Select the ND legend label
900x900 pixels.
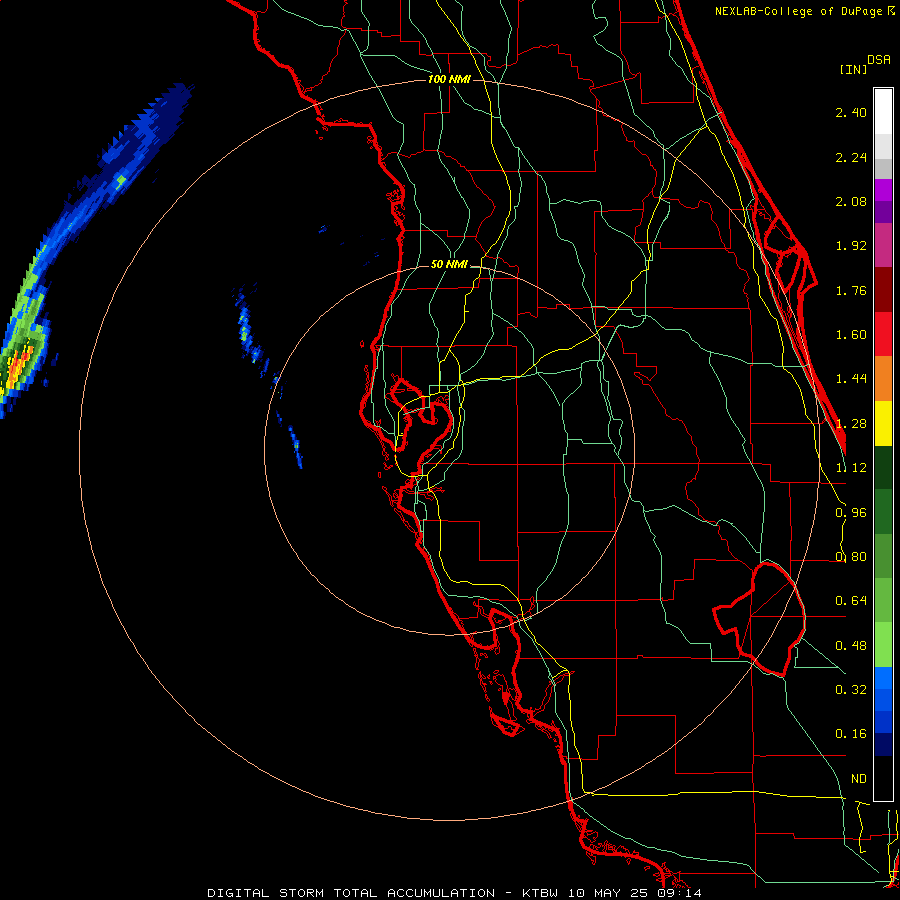(x=859, y=779)
